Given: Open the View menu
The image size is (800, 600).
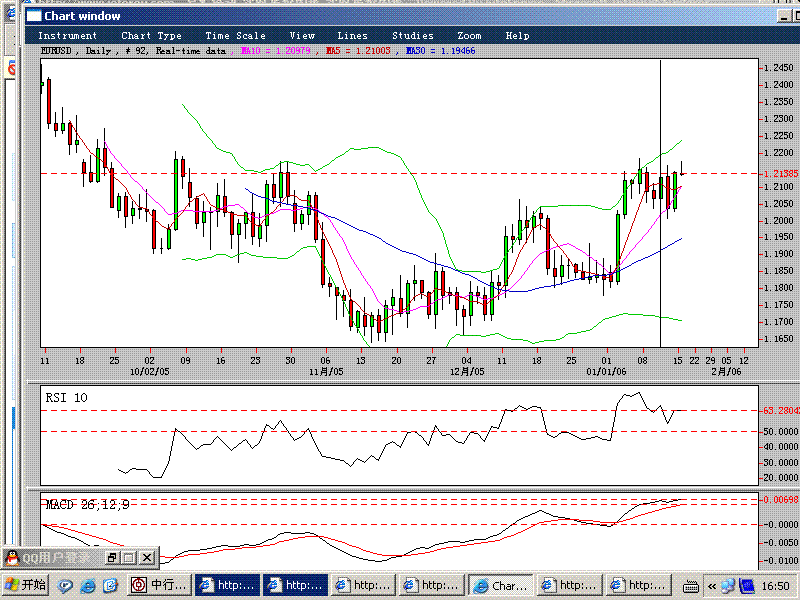Looking at the screenshot, I should coord(303,36).
